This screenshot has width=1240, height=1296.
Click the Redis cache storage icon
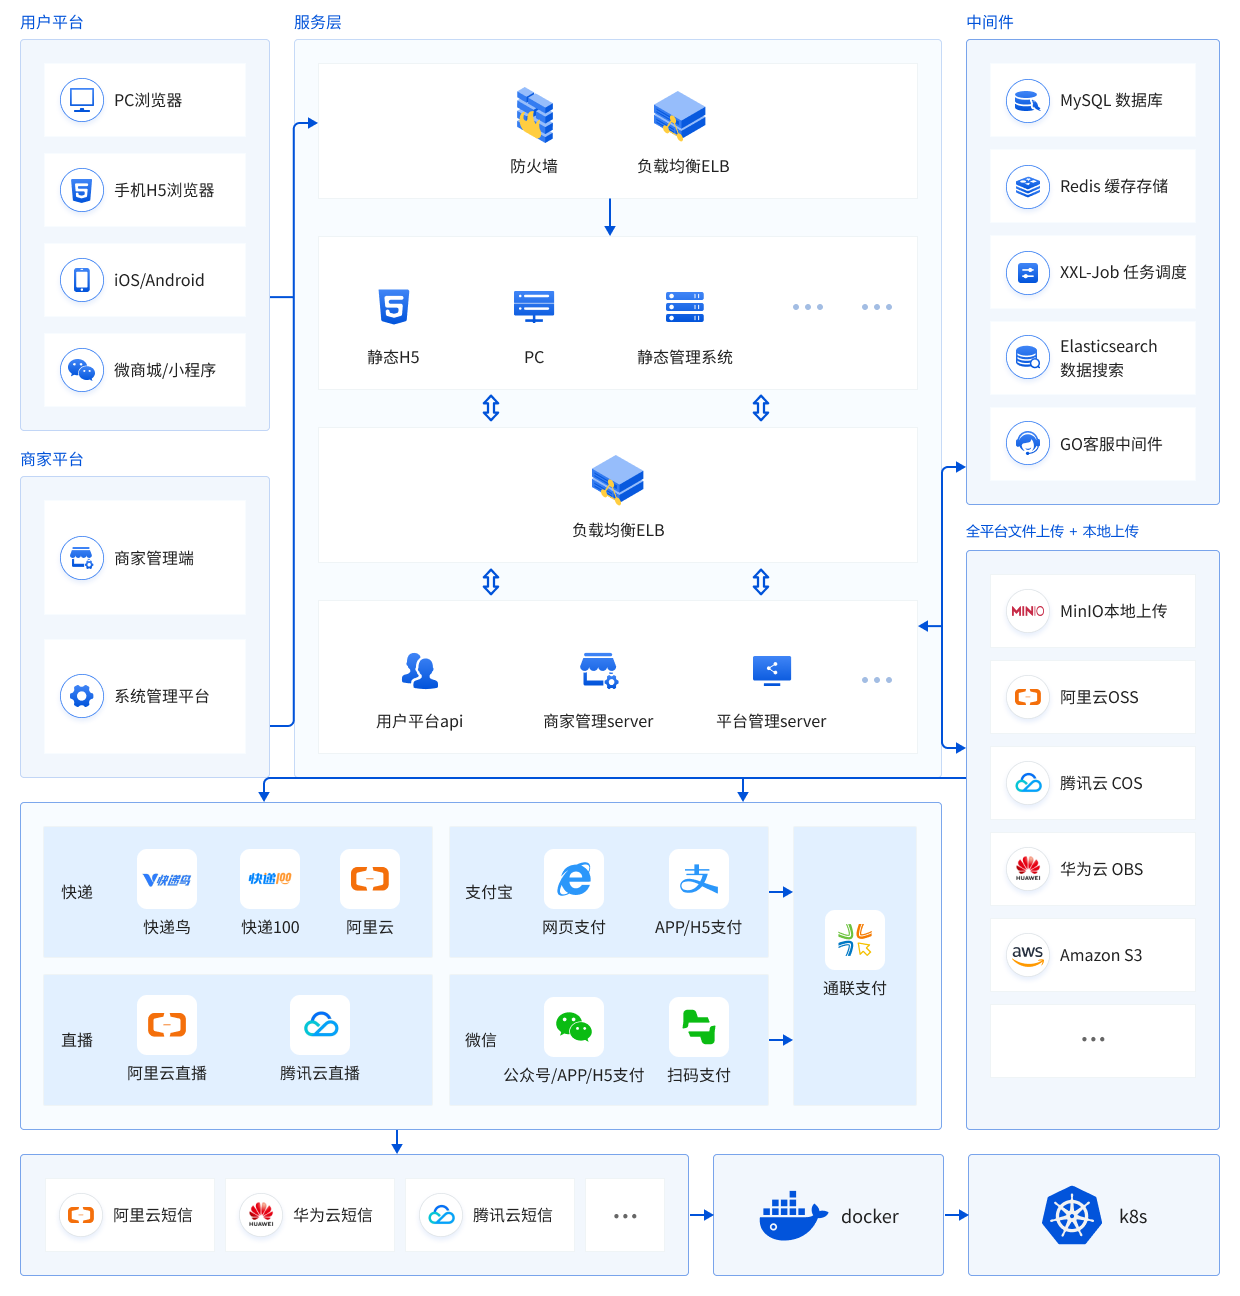tap(1027, 187)
